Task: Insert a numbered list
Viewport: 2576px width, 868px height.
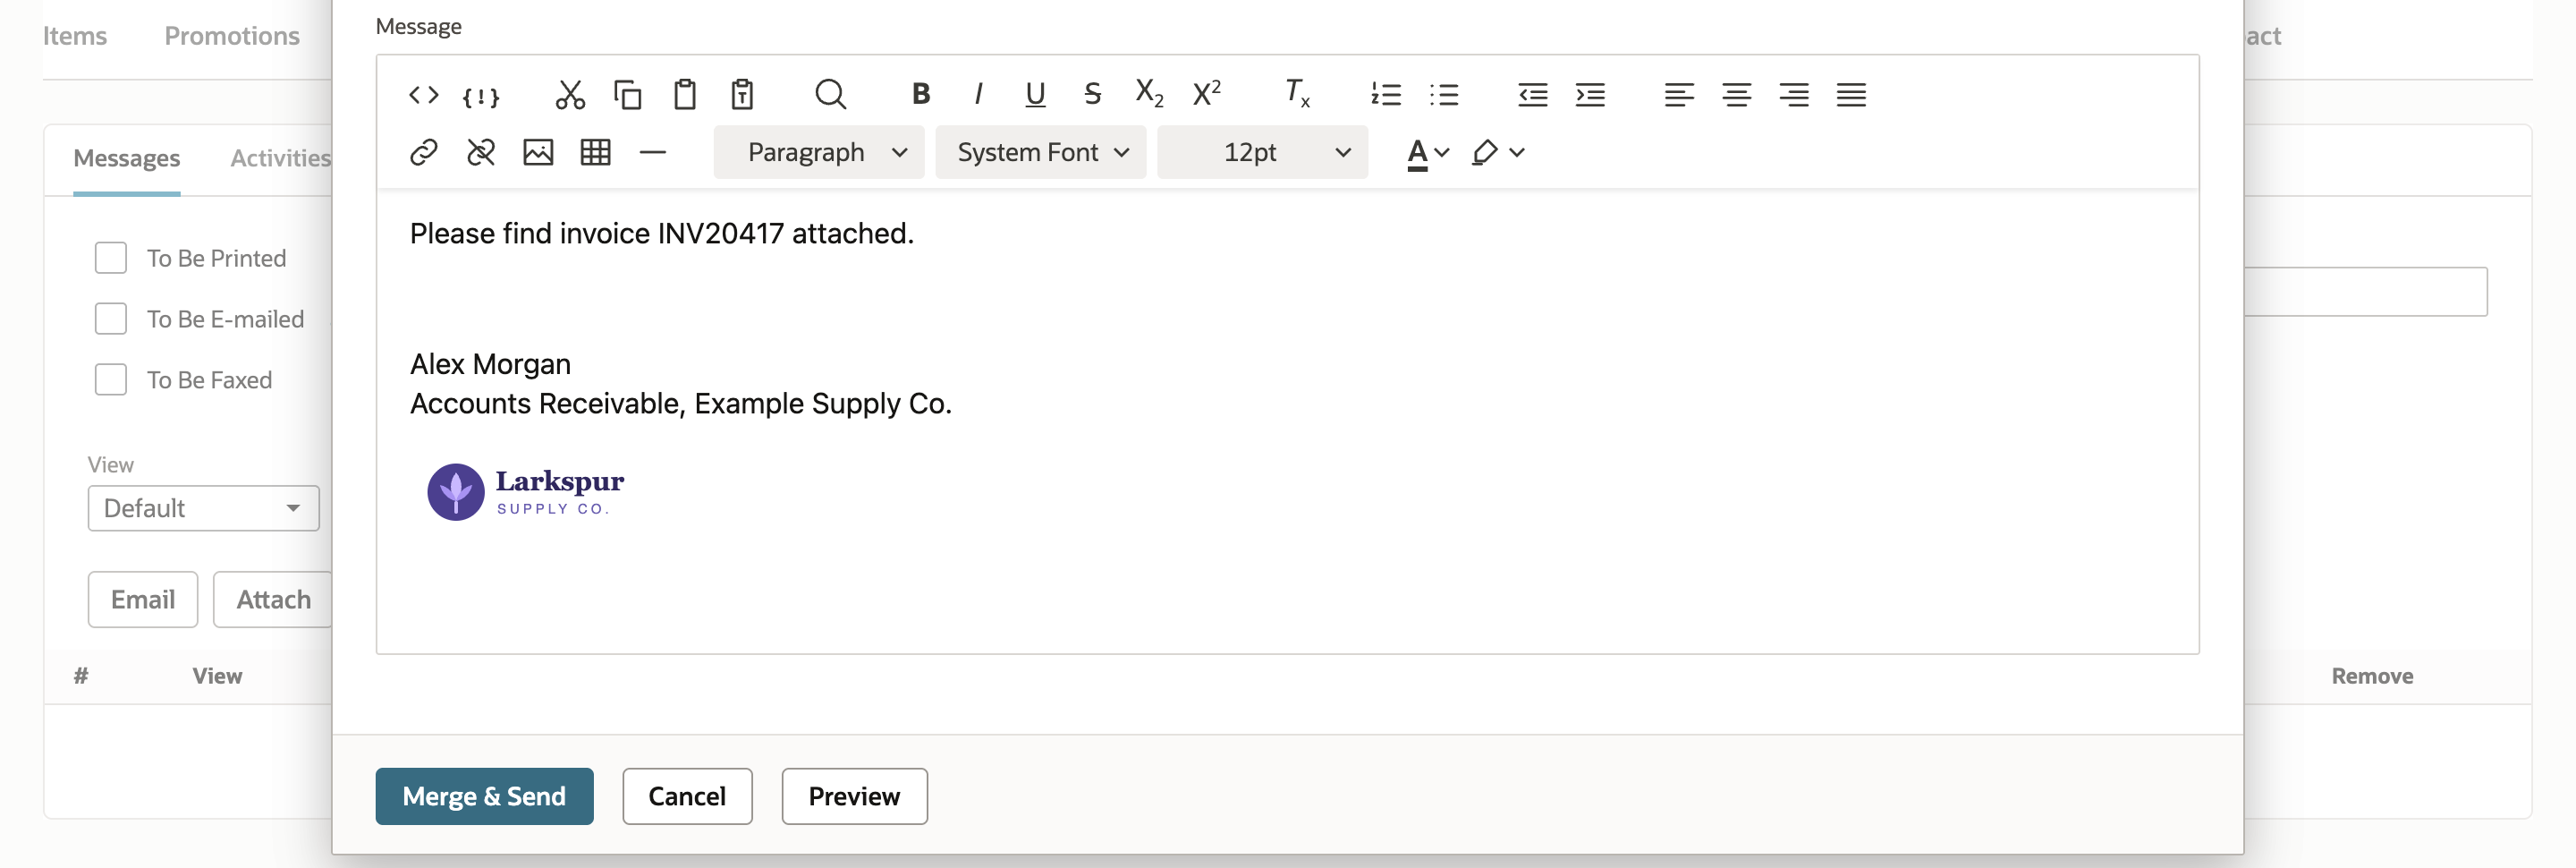Action: point(1386,95)
